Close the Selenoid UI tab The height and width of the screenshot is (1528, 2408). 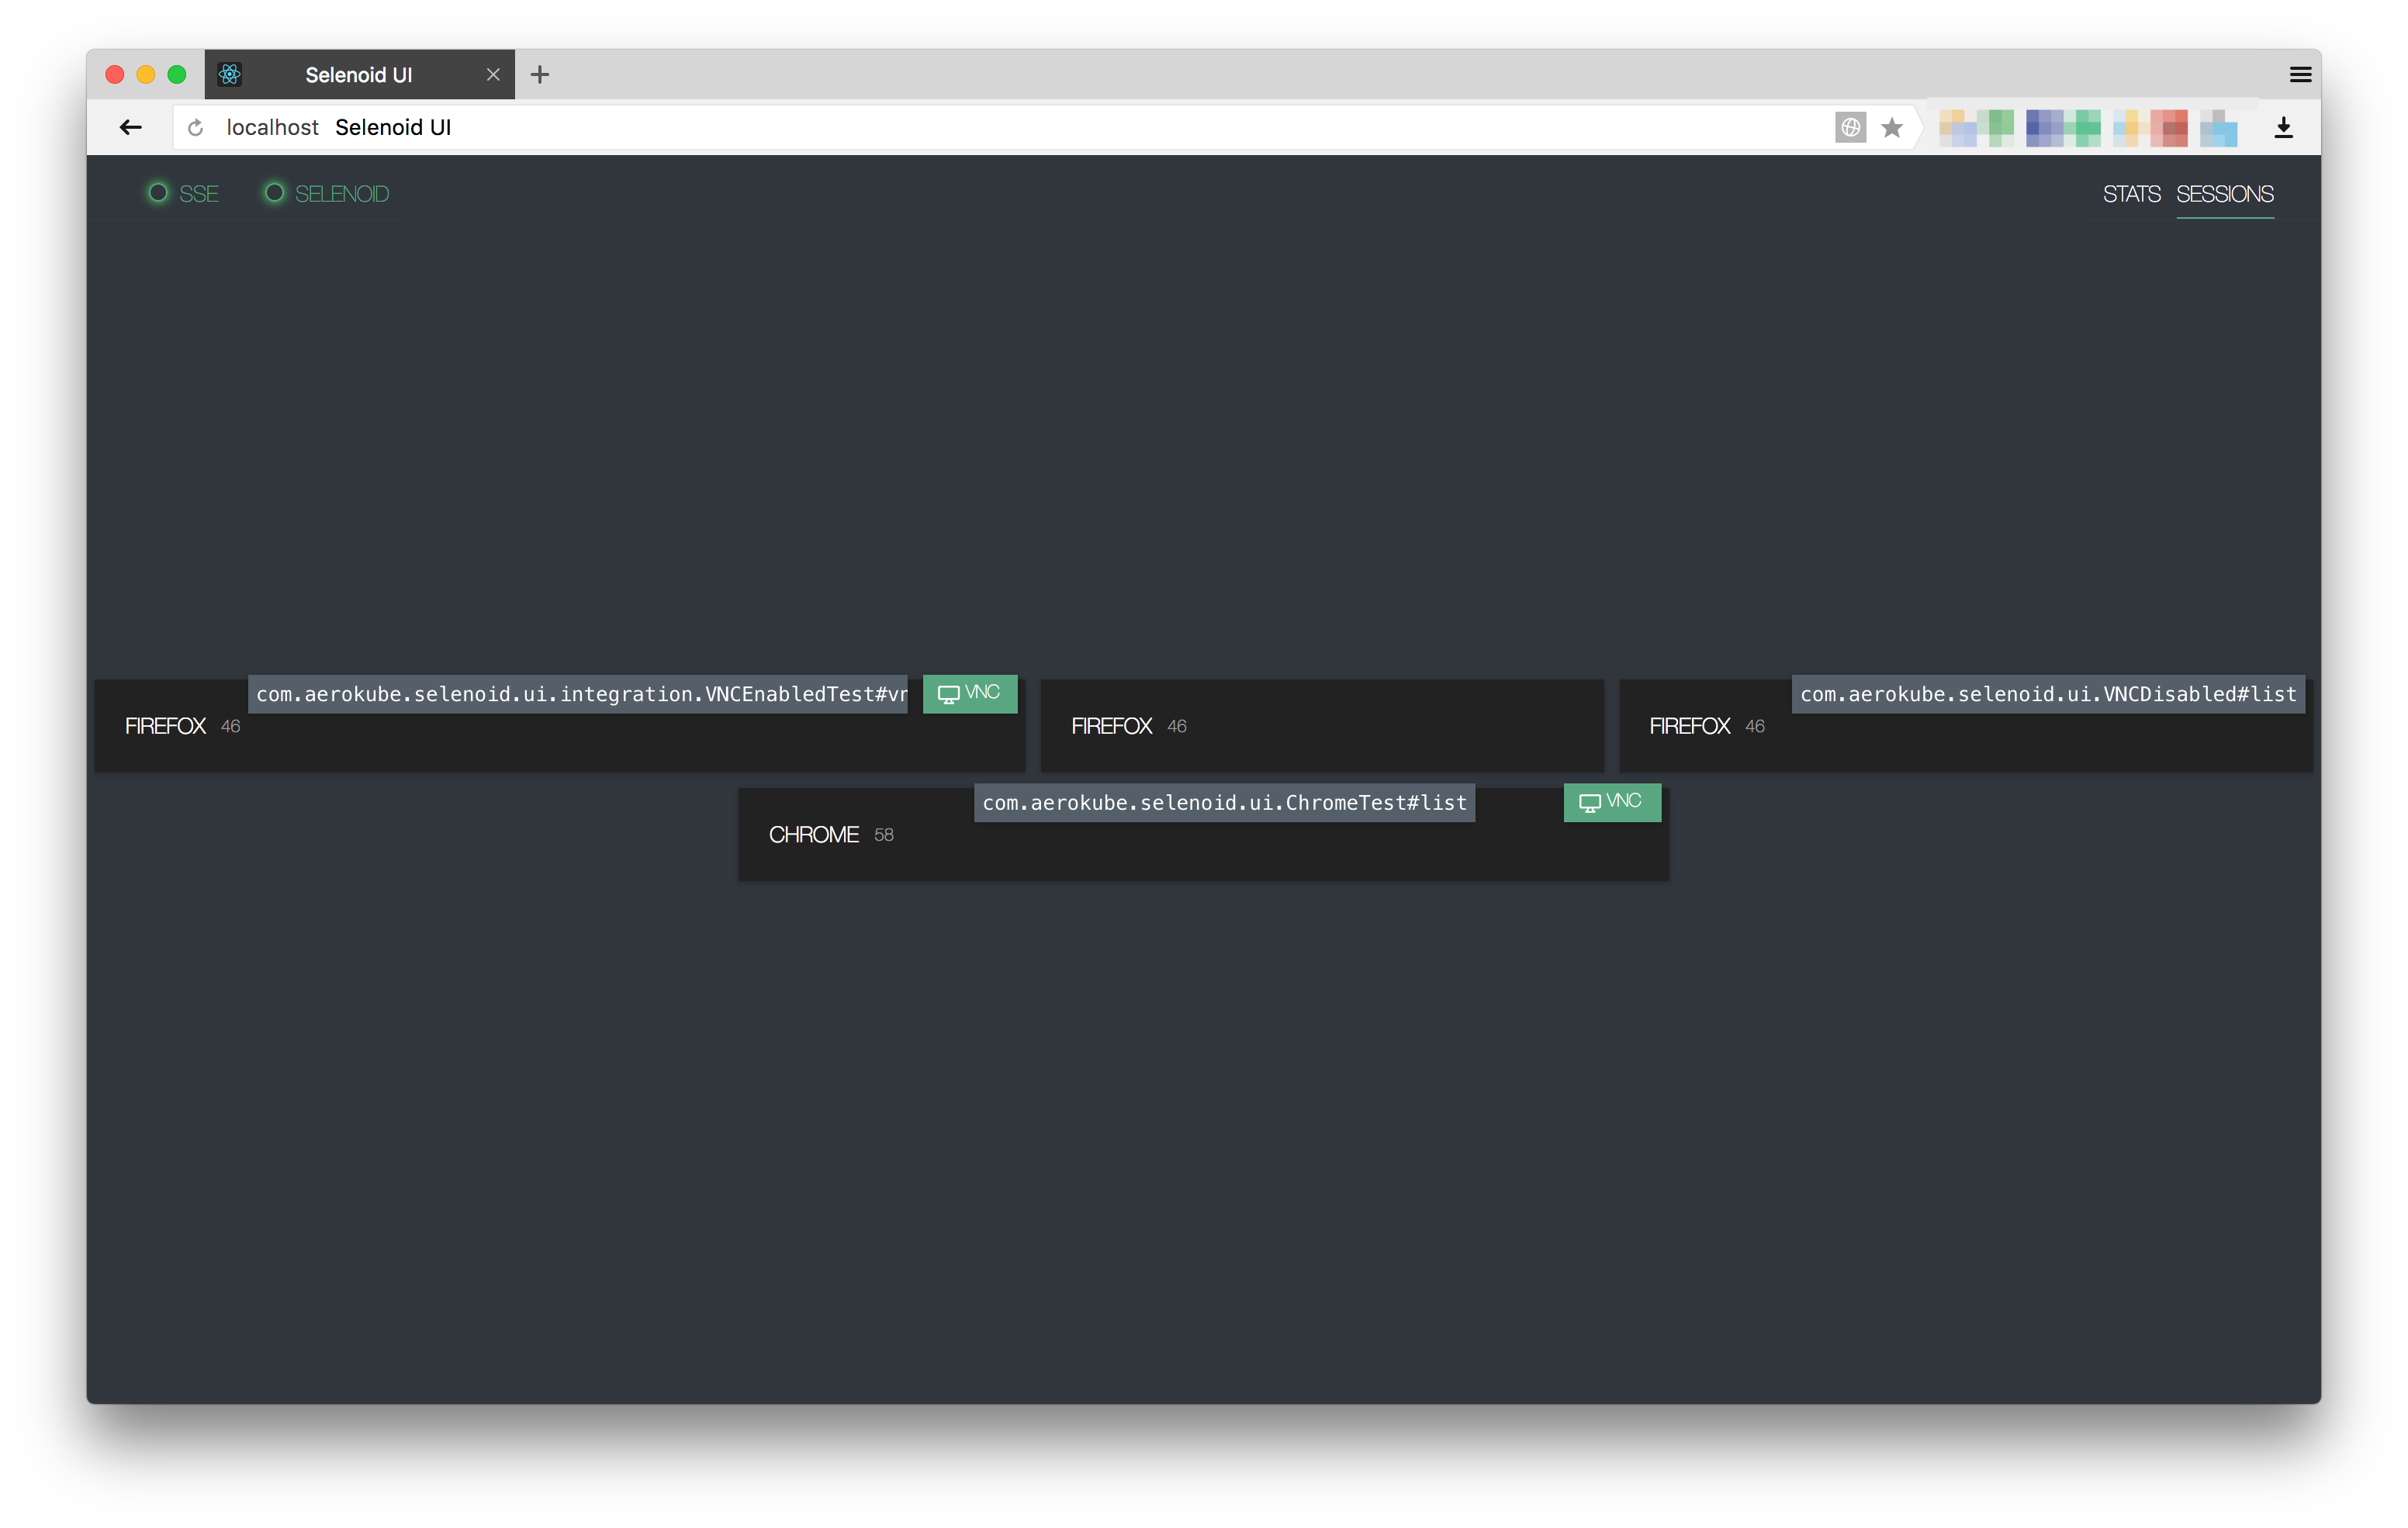[x=493, y=75]
